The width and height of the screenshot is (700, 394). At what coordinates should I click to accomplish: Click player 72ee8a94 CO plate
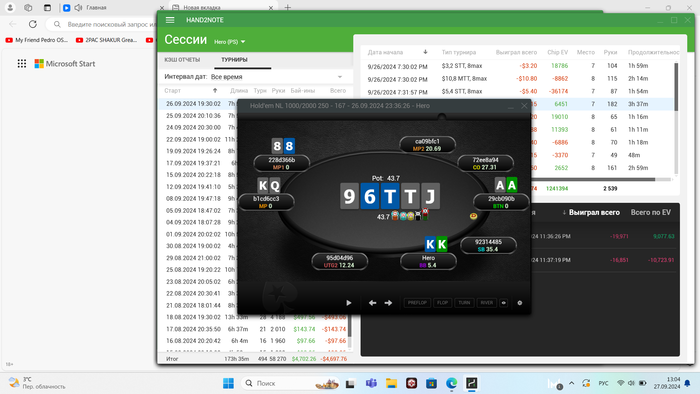[x=486, y=163]
